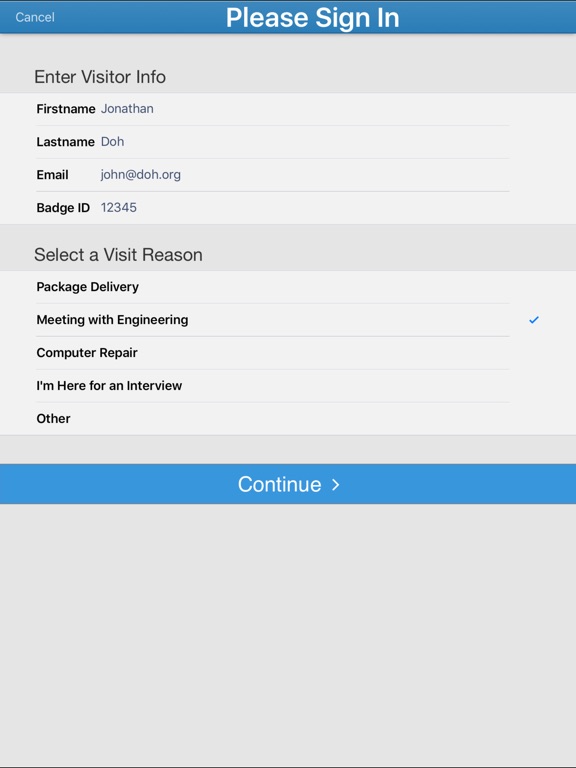Click the Please Sign In title

(x=312, y=18)
